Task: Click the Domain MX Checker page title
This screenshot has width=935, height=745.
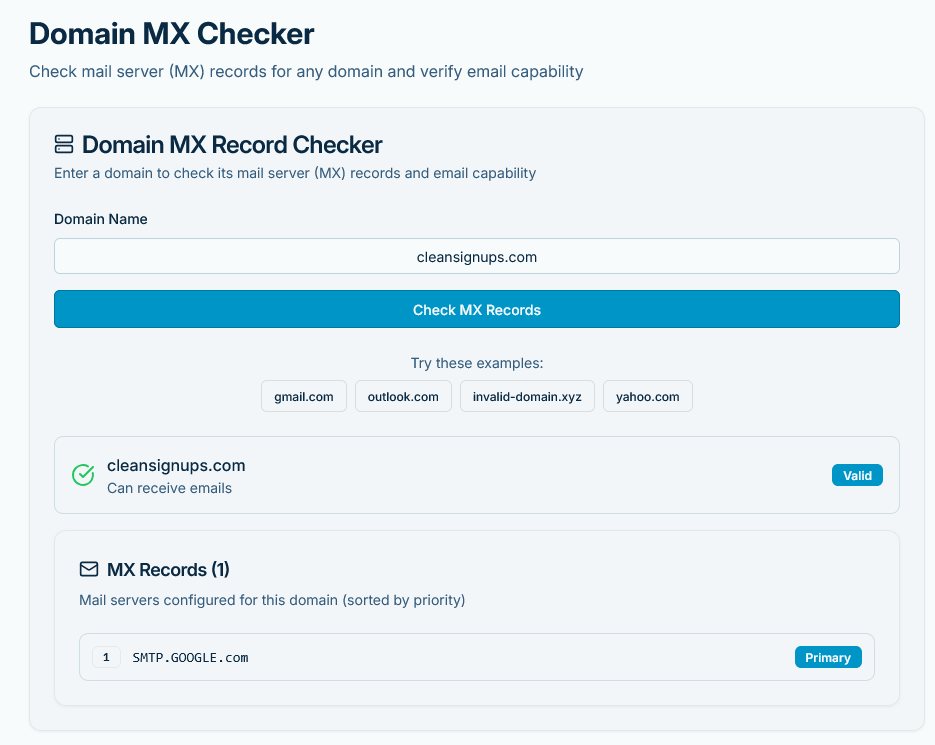Action: pos(172,33)
